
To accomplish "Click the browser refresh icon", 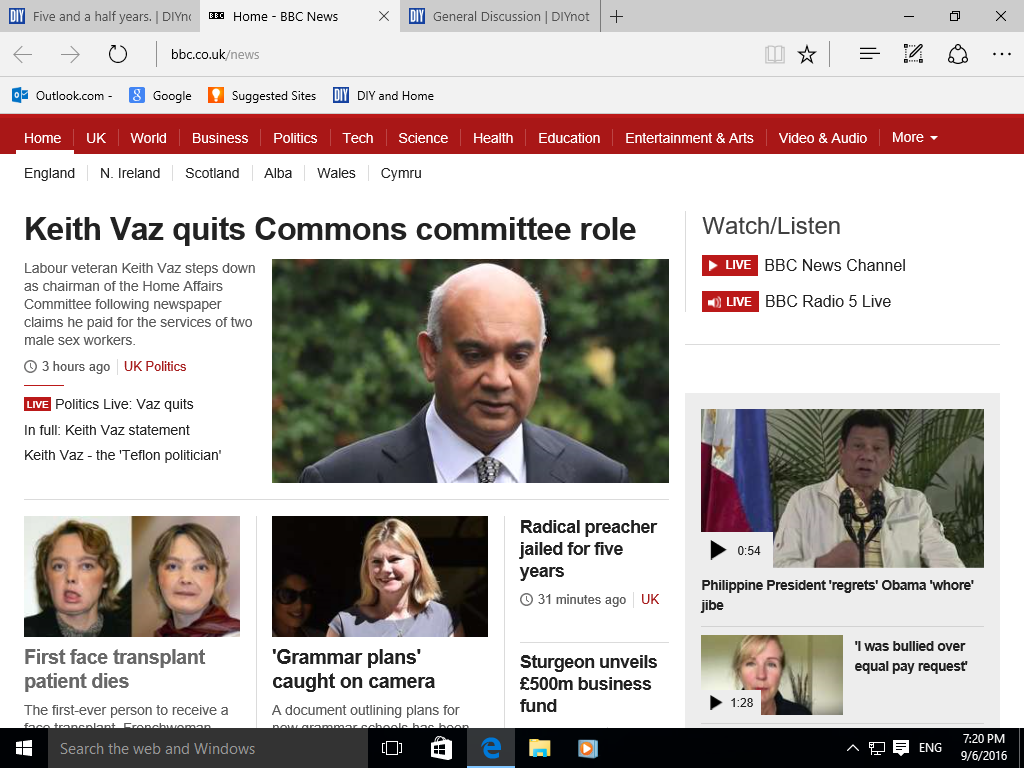I will click(118, 54).
